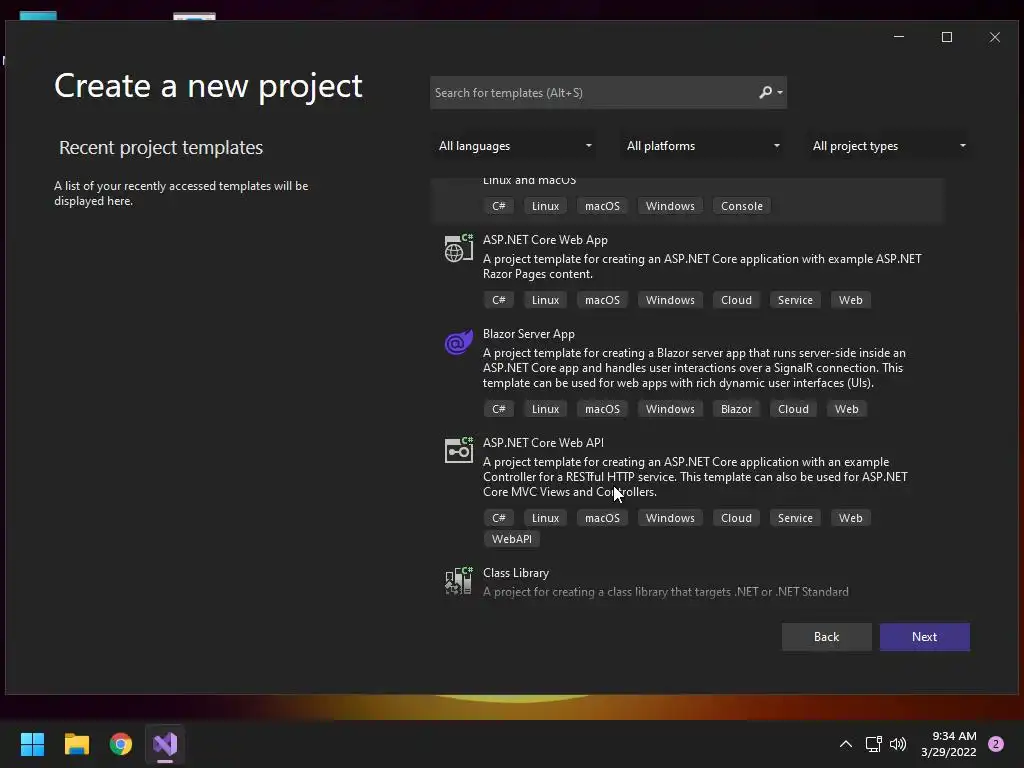Open the All platforms dropdown

(x=703, y=146)
